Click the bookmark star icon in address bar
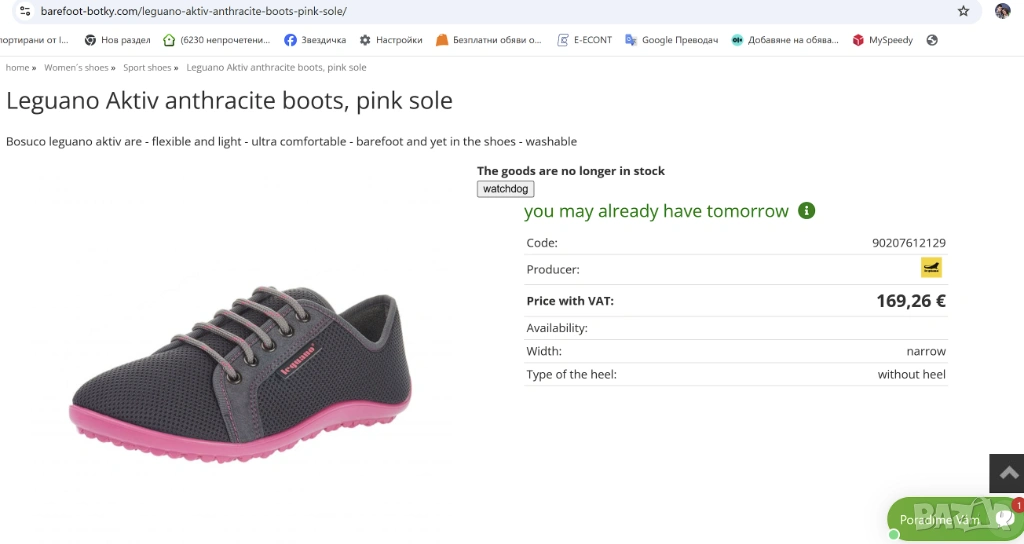 pyautogui.click(x=963, y=11)
